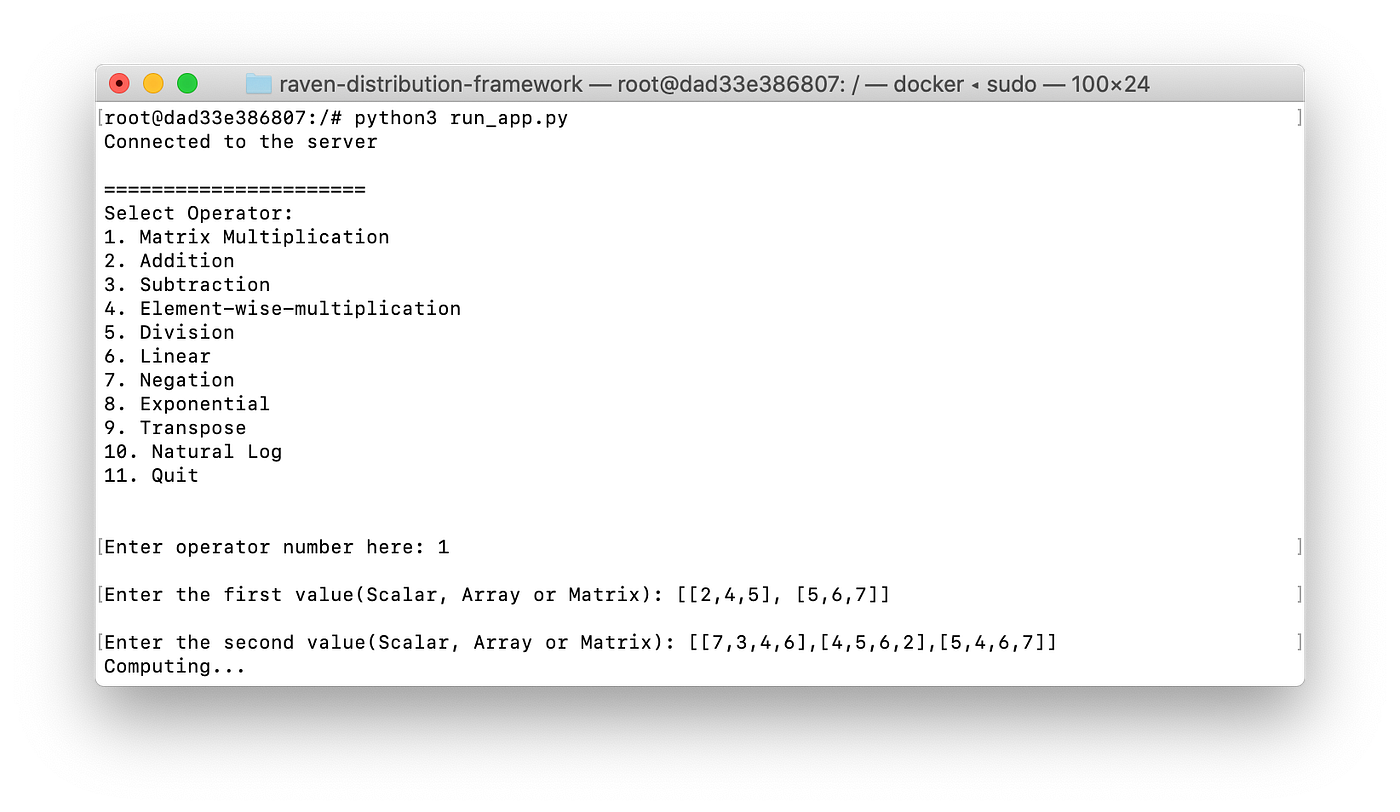Select the Matrix Multiplication menu option
Image resolution: width=1400 pixels, height=812 pixels.
(x=246, y=237)
